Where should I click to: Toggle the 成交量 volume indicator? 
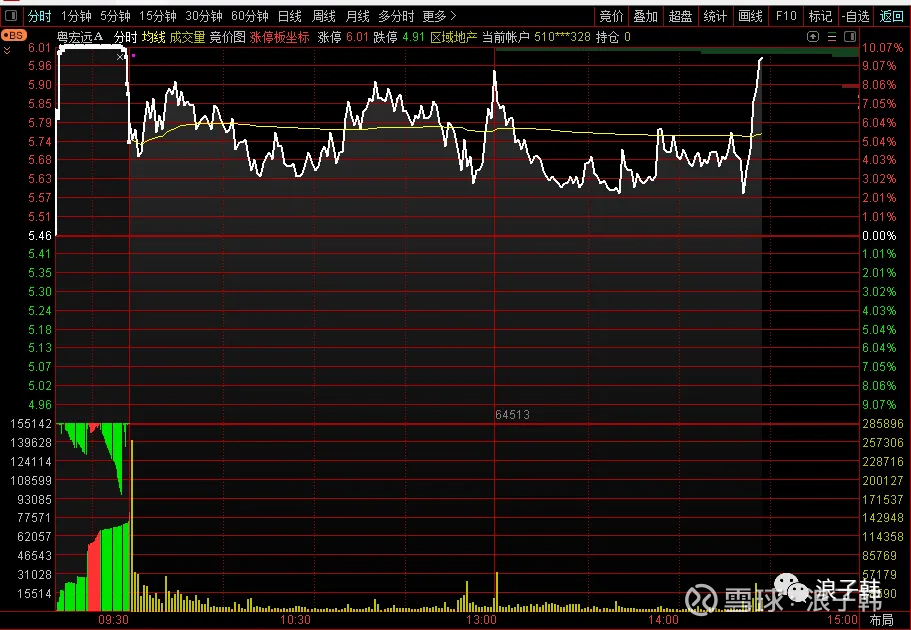click(x=187, y=37)
